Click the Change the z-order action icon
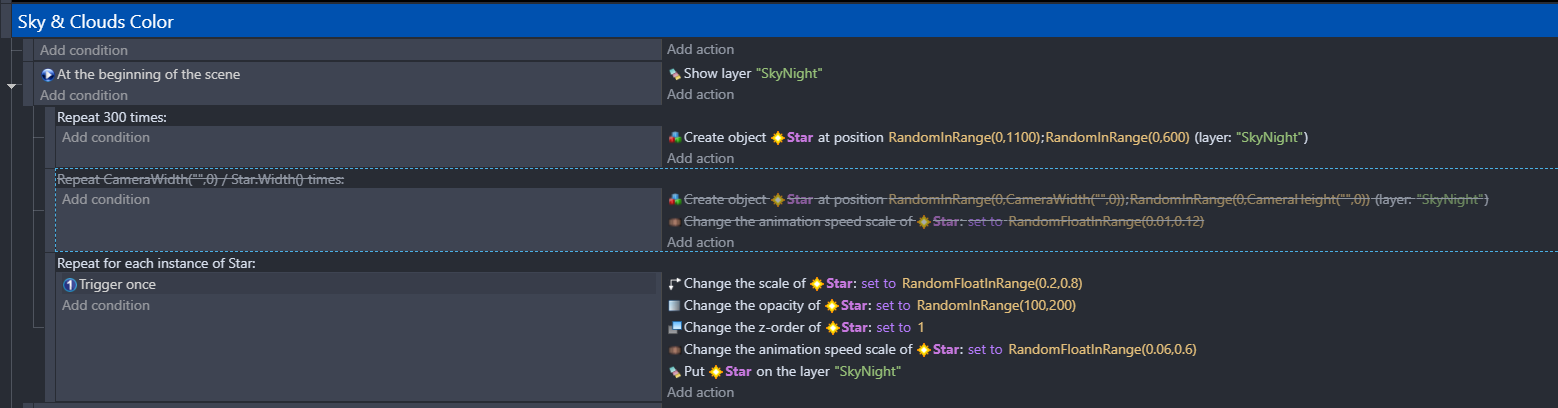The height and width of the screenshot is (408, 1558). pos(674,328)
